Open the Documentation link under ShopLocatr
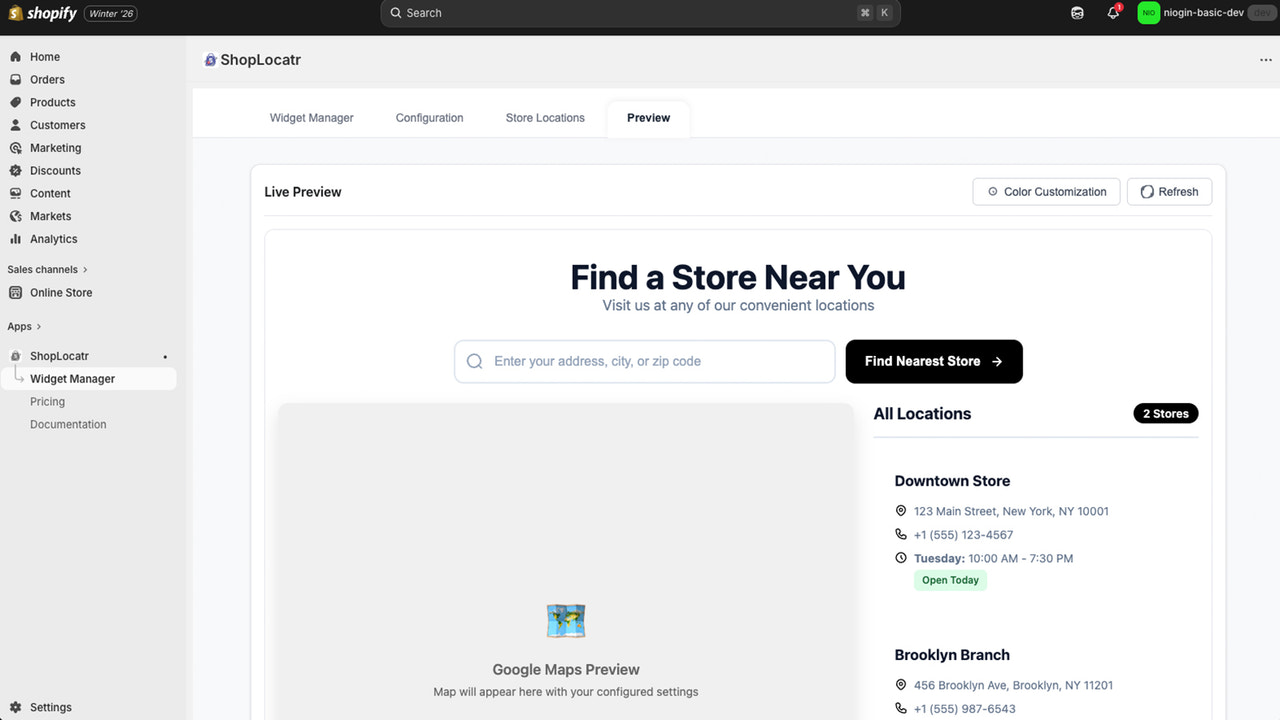Image resolution: width=1280 pixels, height=720 pixels. point(68,425)
